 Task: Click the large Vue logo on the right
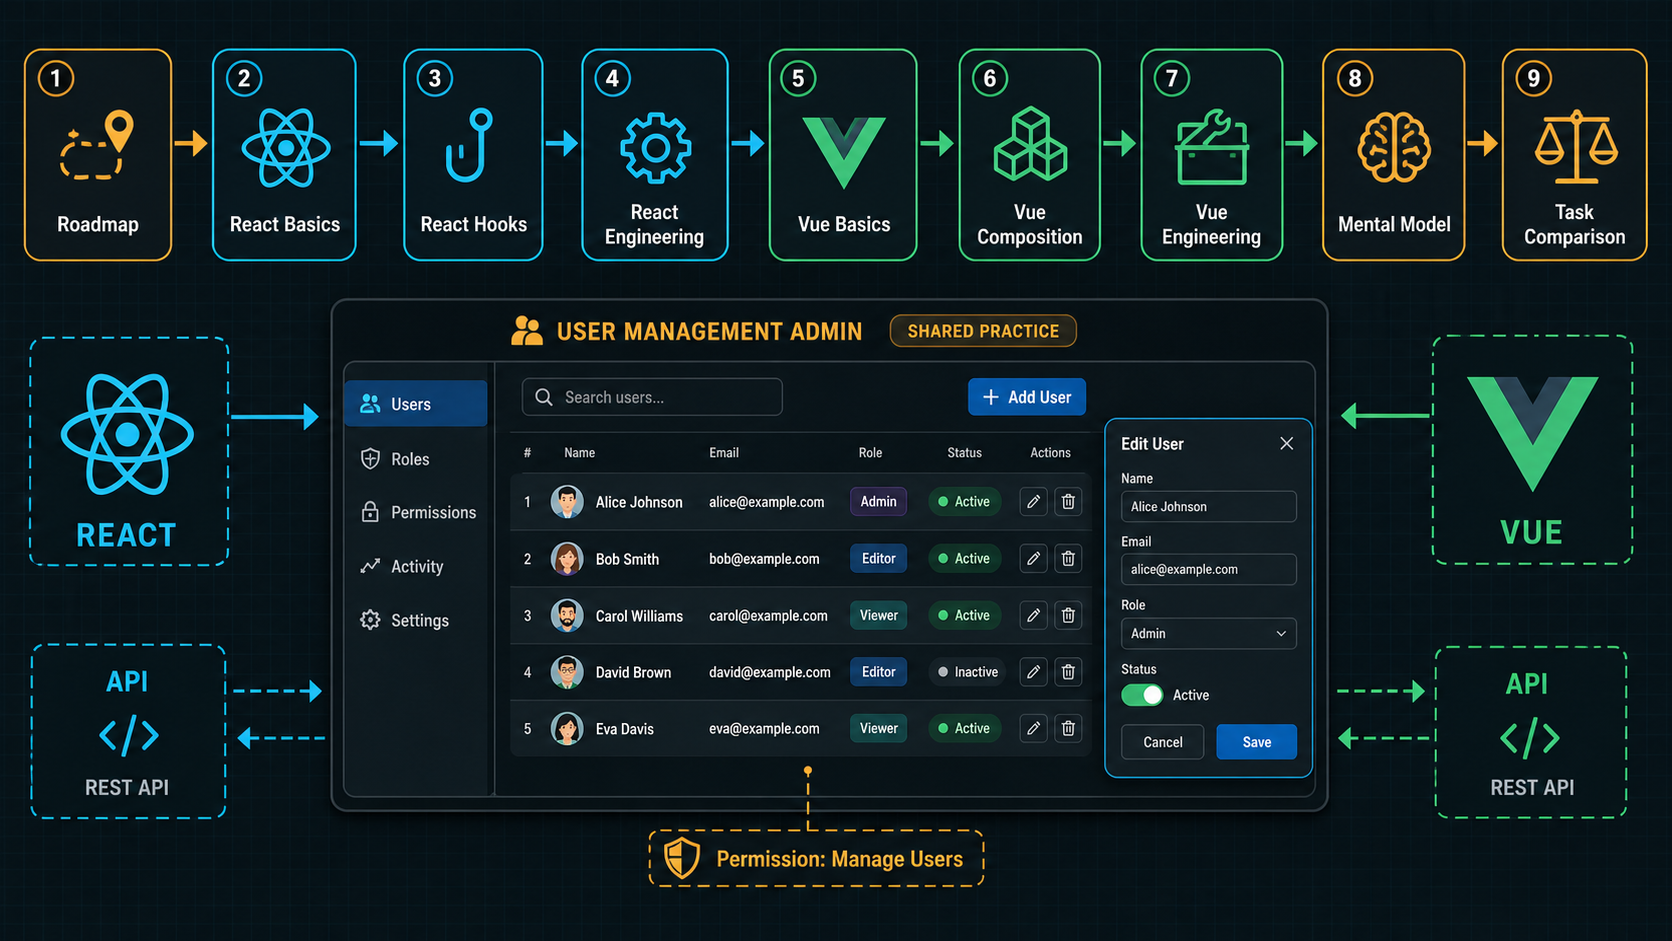[1532, 432]
